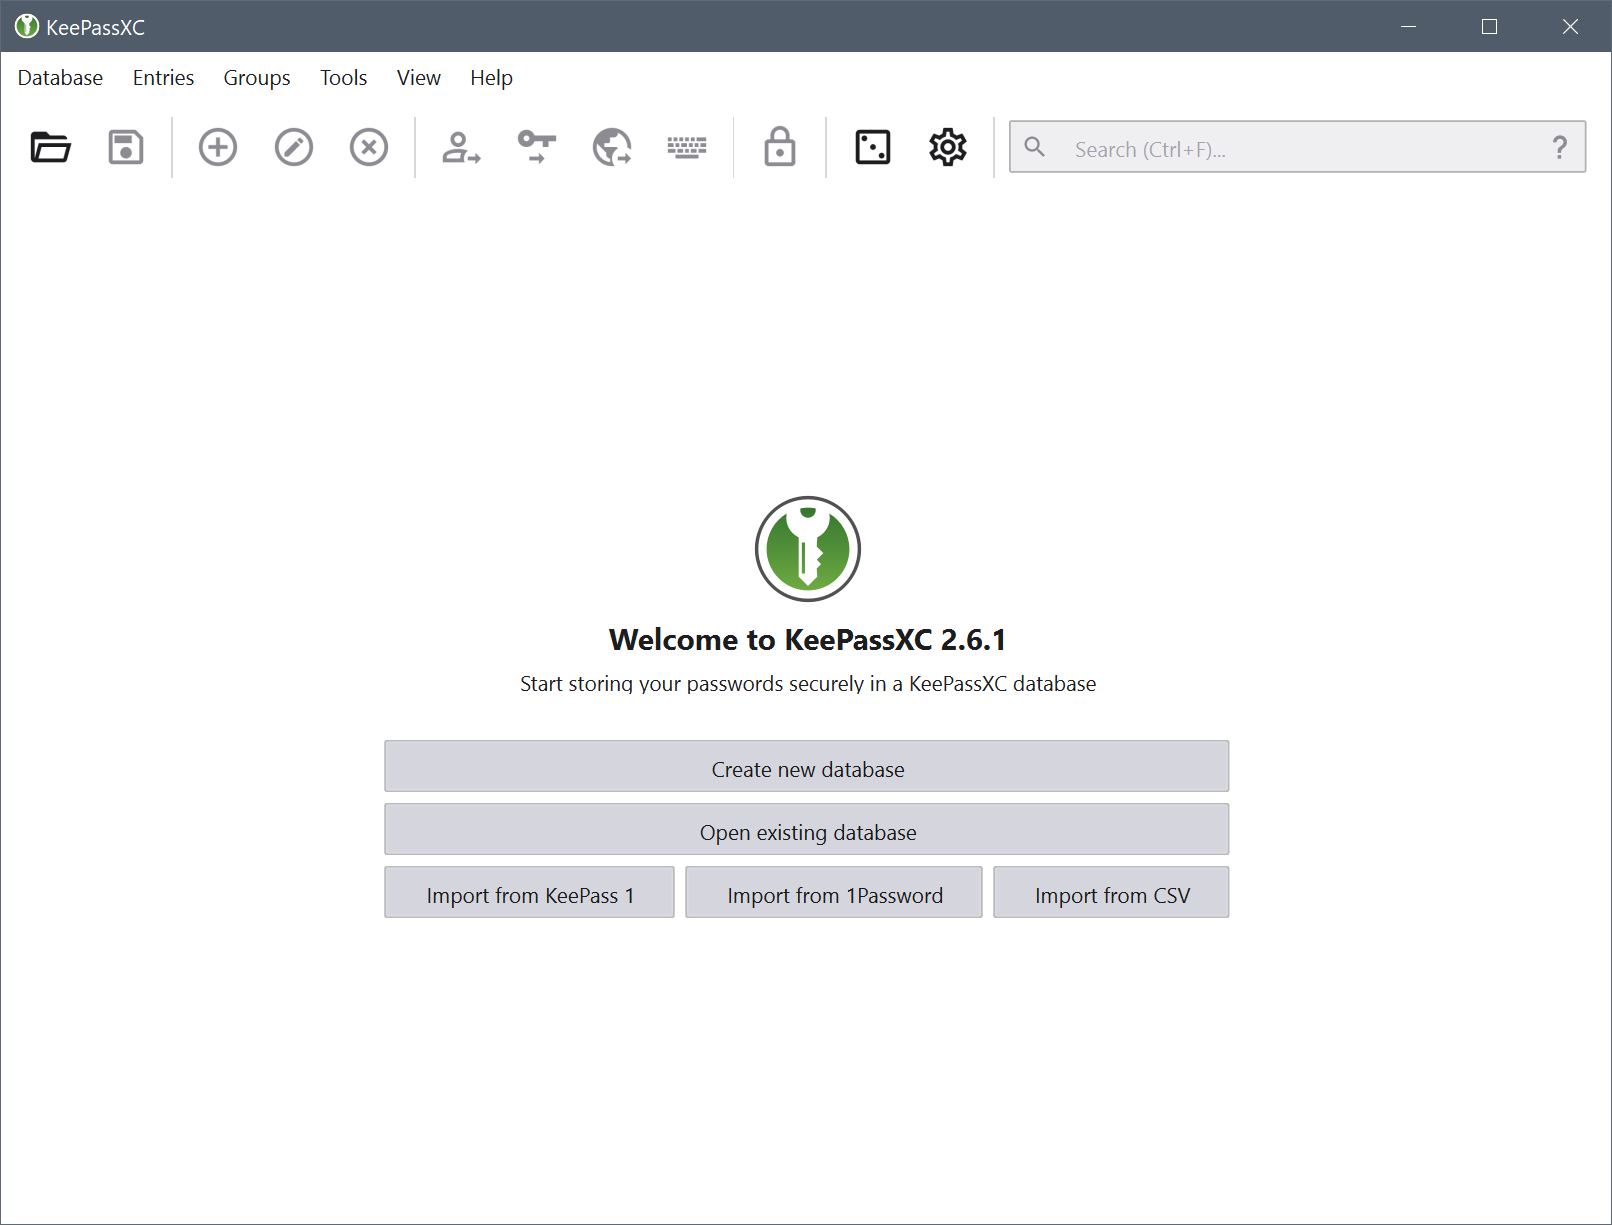Click Import from CSV button
Viewport: 1612px width, 1225px height.
click(x=1111, y=893)
